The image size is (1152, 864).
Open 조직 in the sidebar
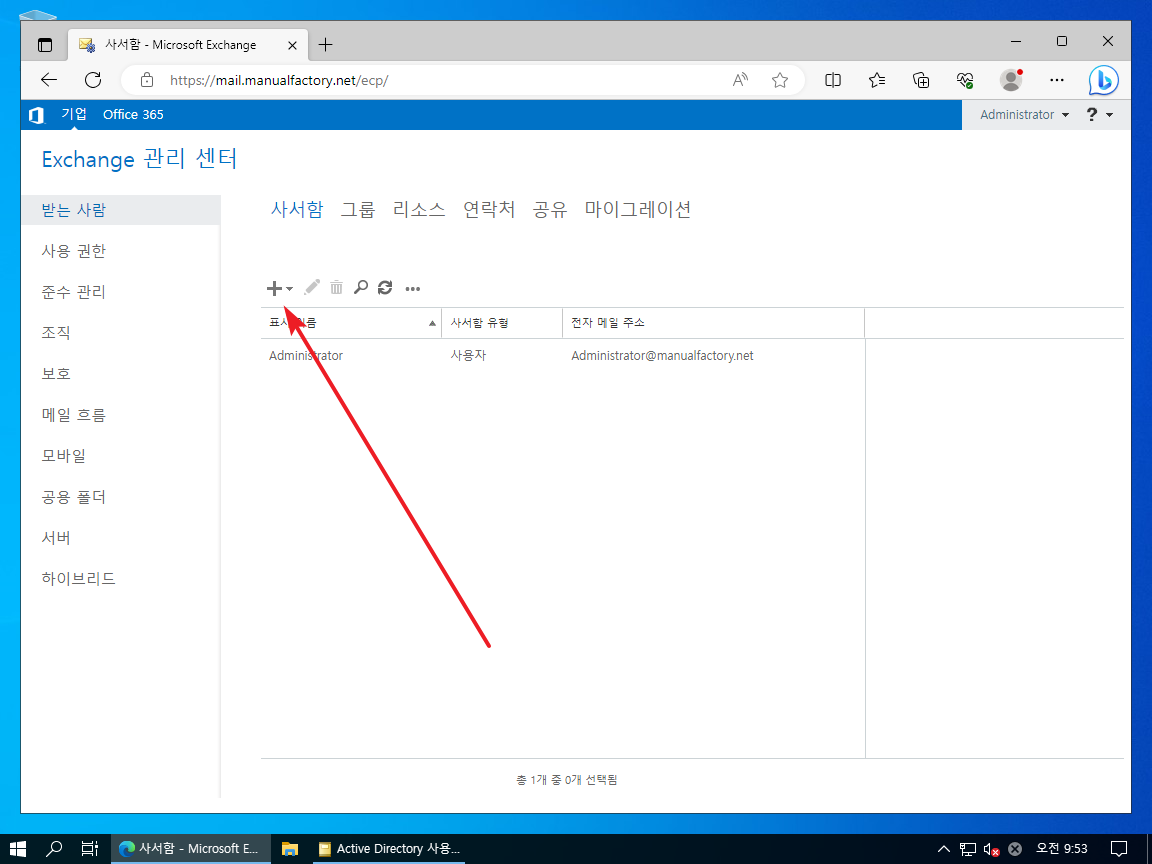[x=56, y=333]
